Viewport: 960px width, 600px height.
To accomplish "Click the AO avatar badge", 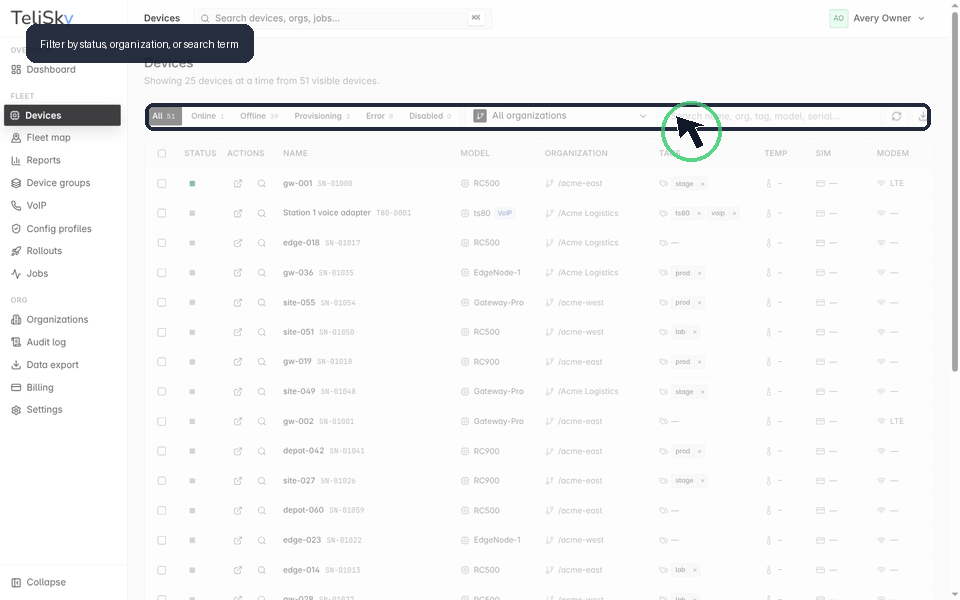I will click(838, 18).
